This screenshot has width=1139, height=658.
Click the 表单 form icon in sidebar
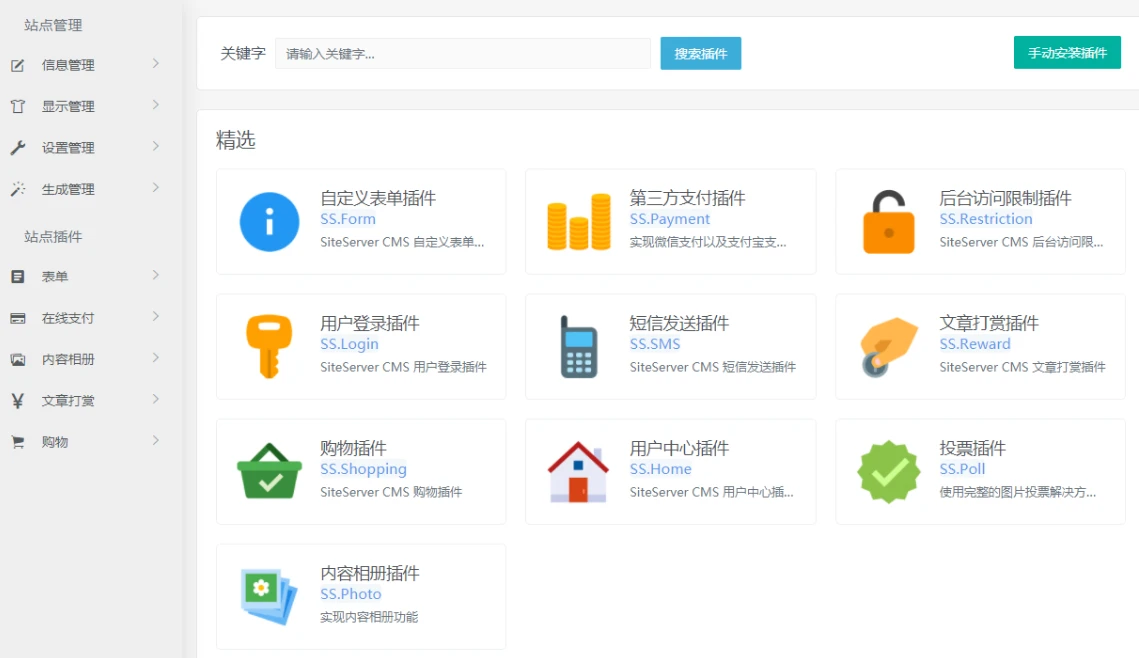tap(17, 277)
